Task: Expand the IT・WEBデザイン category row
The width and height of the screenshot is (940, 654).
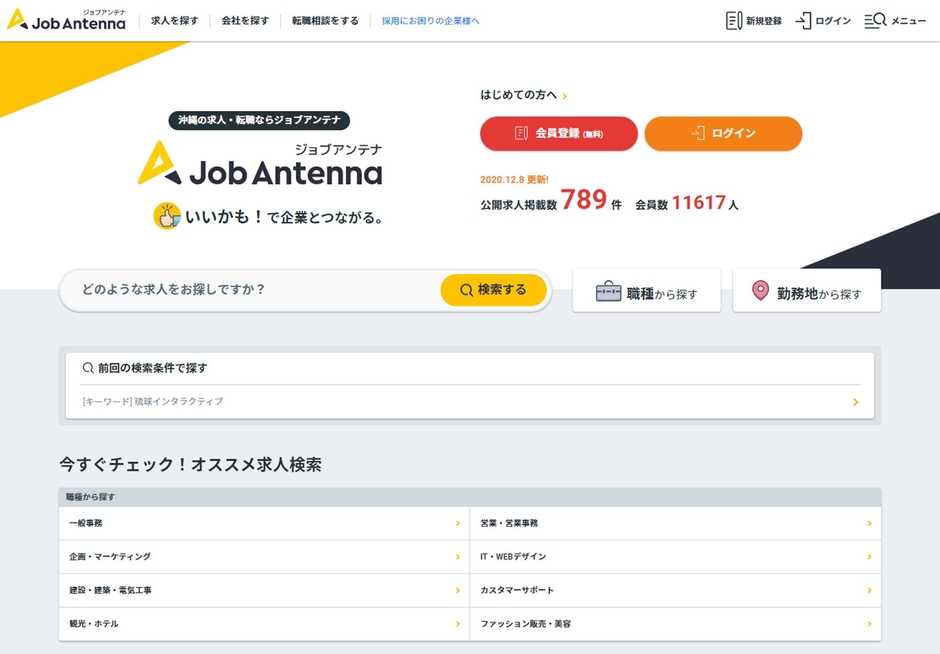Action: click(675, 556)
